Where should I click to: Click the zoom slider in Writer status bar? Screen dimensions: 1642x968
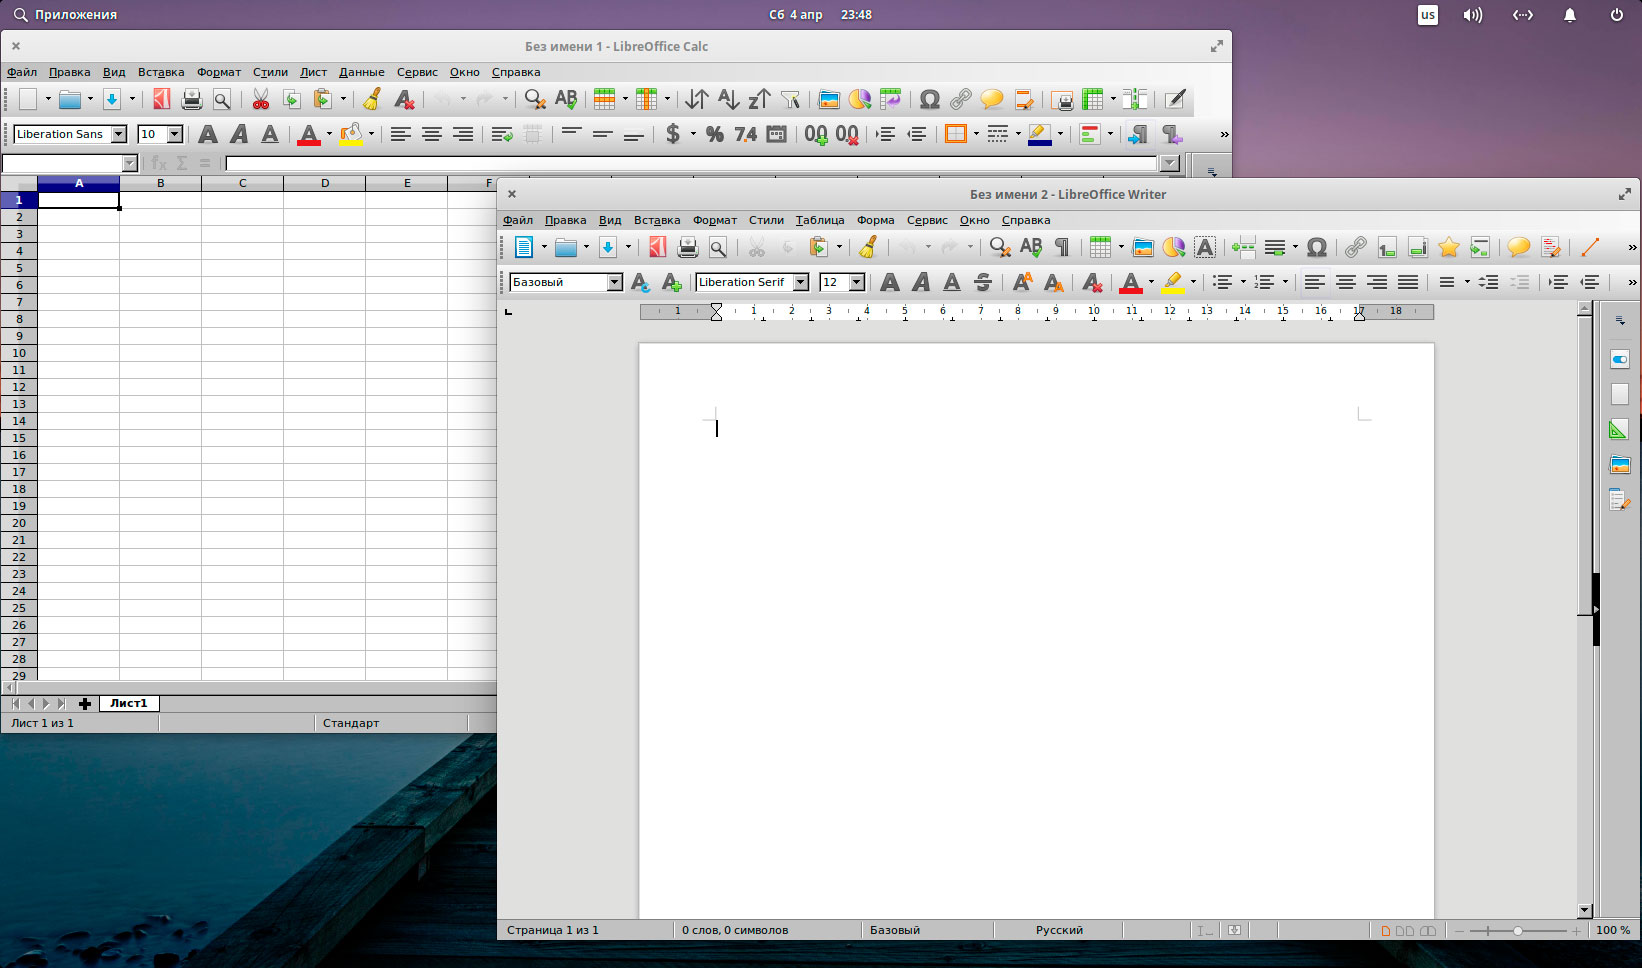pyautogui.click(x=1517, y=930)
